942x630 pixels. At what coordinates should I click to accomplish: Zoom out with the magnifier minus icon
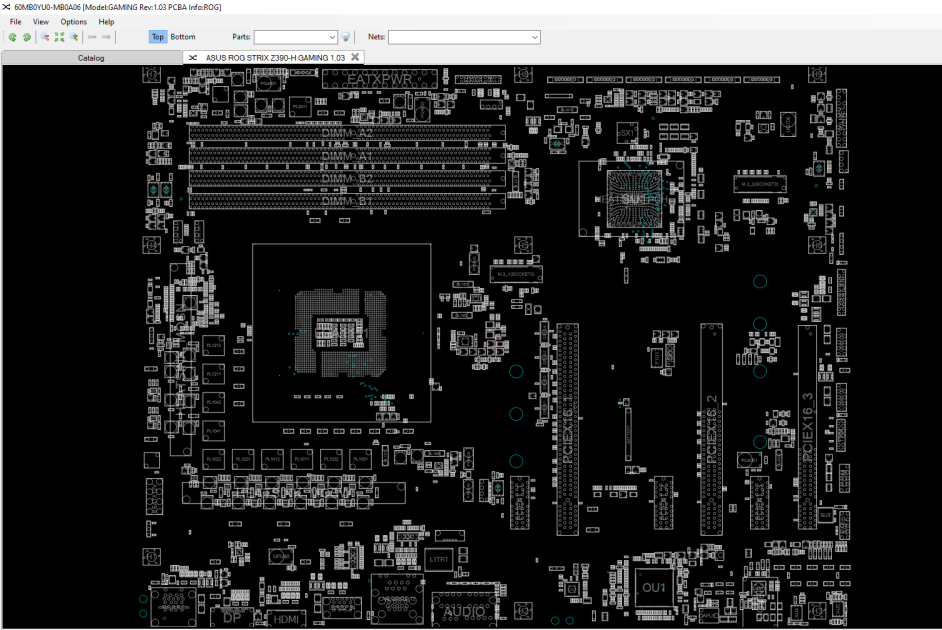[45, 37]
